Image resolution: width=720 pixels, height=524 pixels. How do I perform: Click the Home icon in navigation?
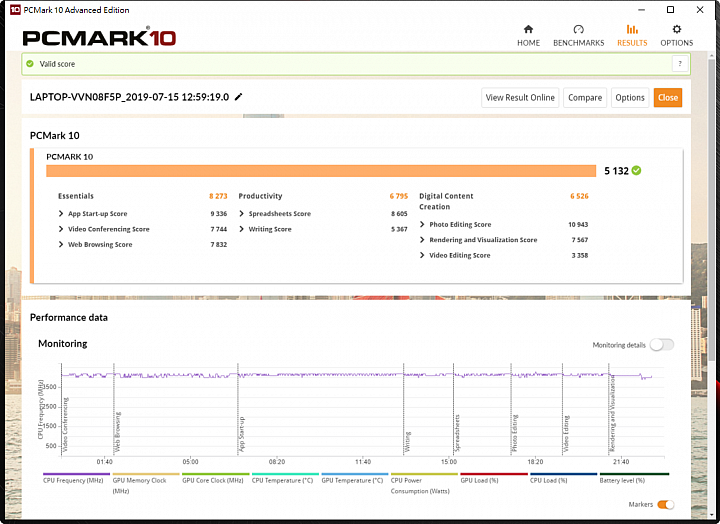tap(528, 29)
